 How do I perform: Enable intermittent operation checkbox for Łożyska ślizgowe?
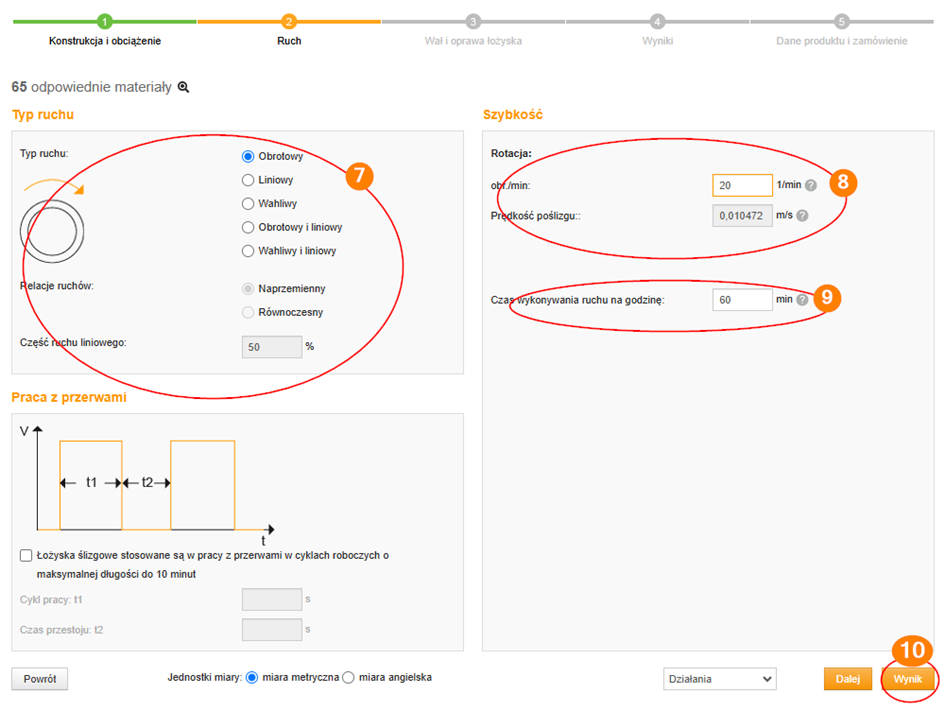[x=26, y=555]
